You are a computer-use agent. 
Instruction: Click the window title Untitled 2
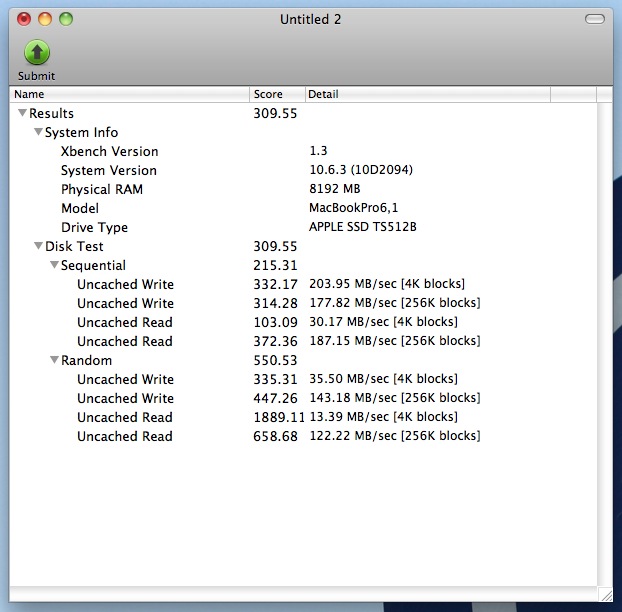tap(310, 19)
